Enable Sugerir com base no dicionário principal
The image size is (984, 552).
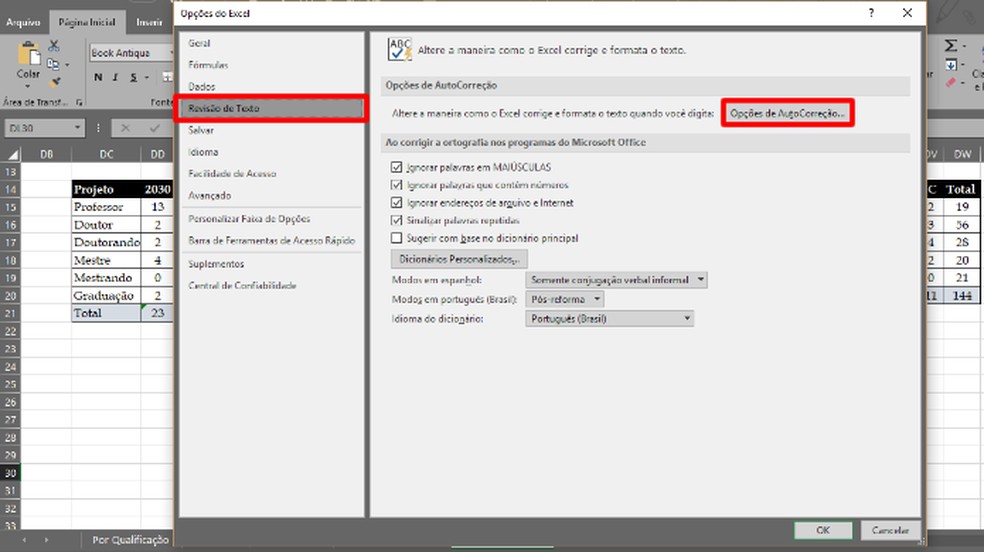(x=397, y=238)
